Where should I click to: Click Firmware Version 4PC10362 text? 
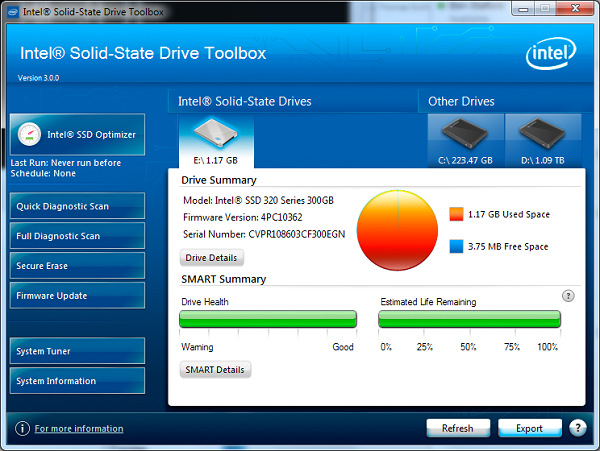[243, 217]
